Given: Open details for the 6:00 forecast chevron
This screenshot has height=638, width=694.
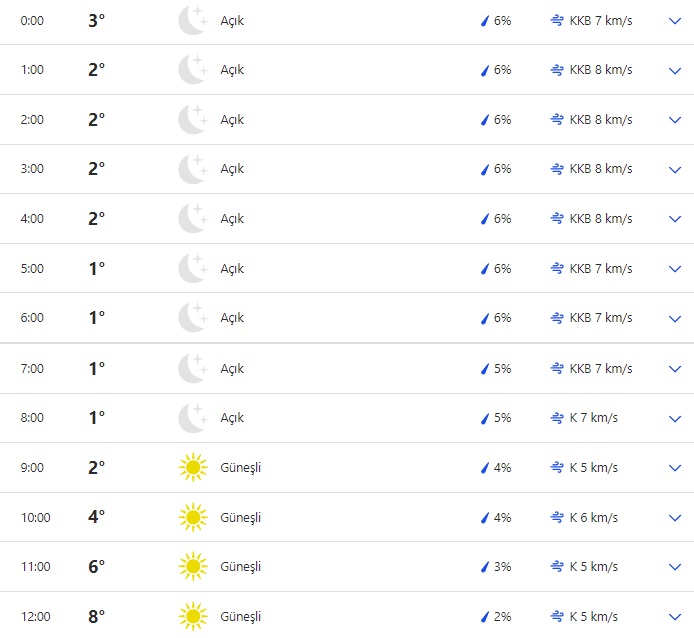Looking at the screenshot, I should coord(674,318).
